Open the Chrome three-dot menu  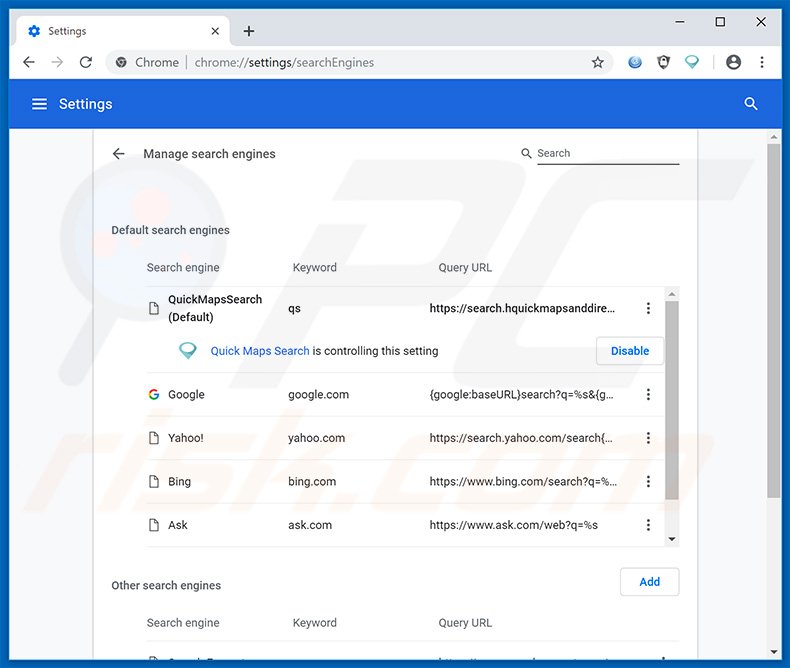(x=762, y=62)
